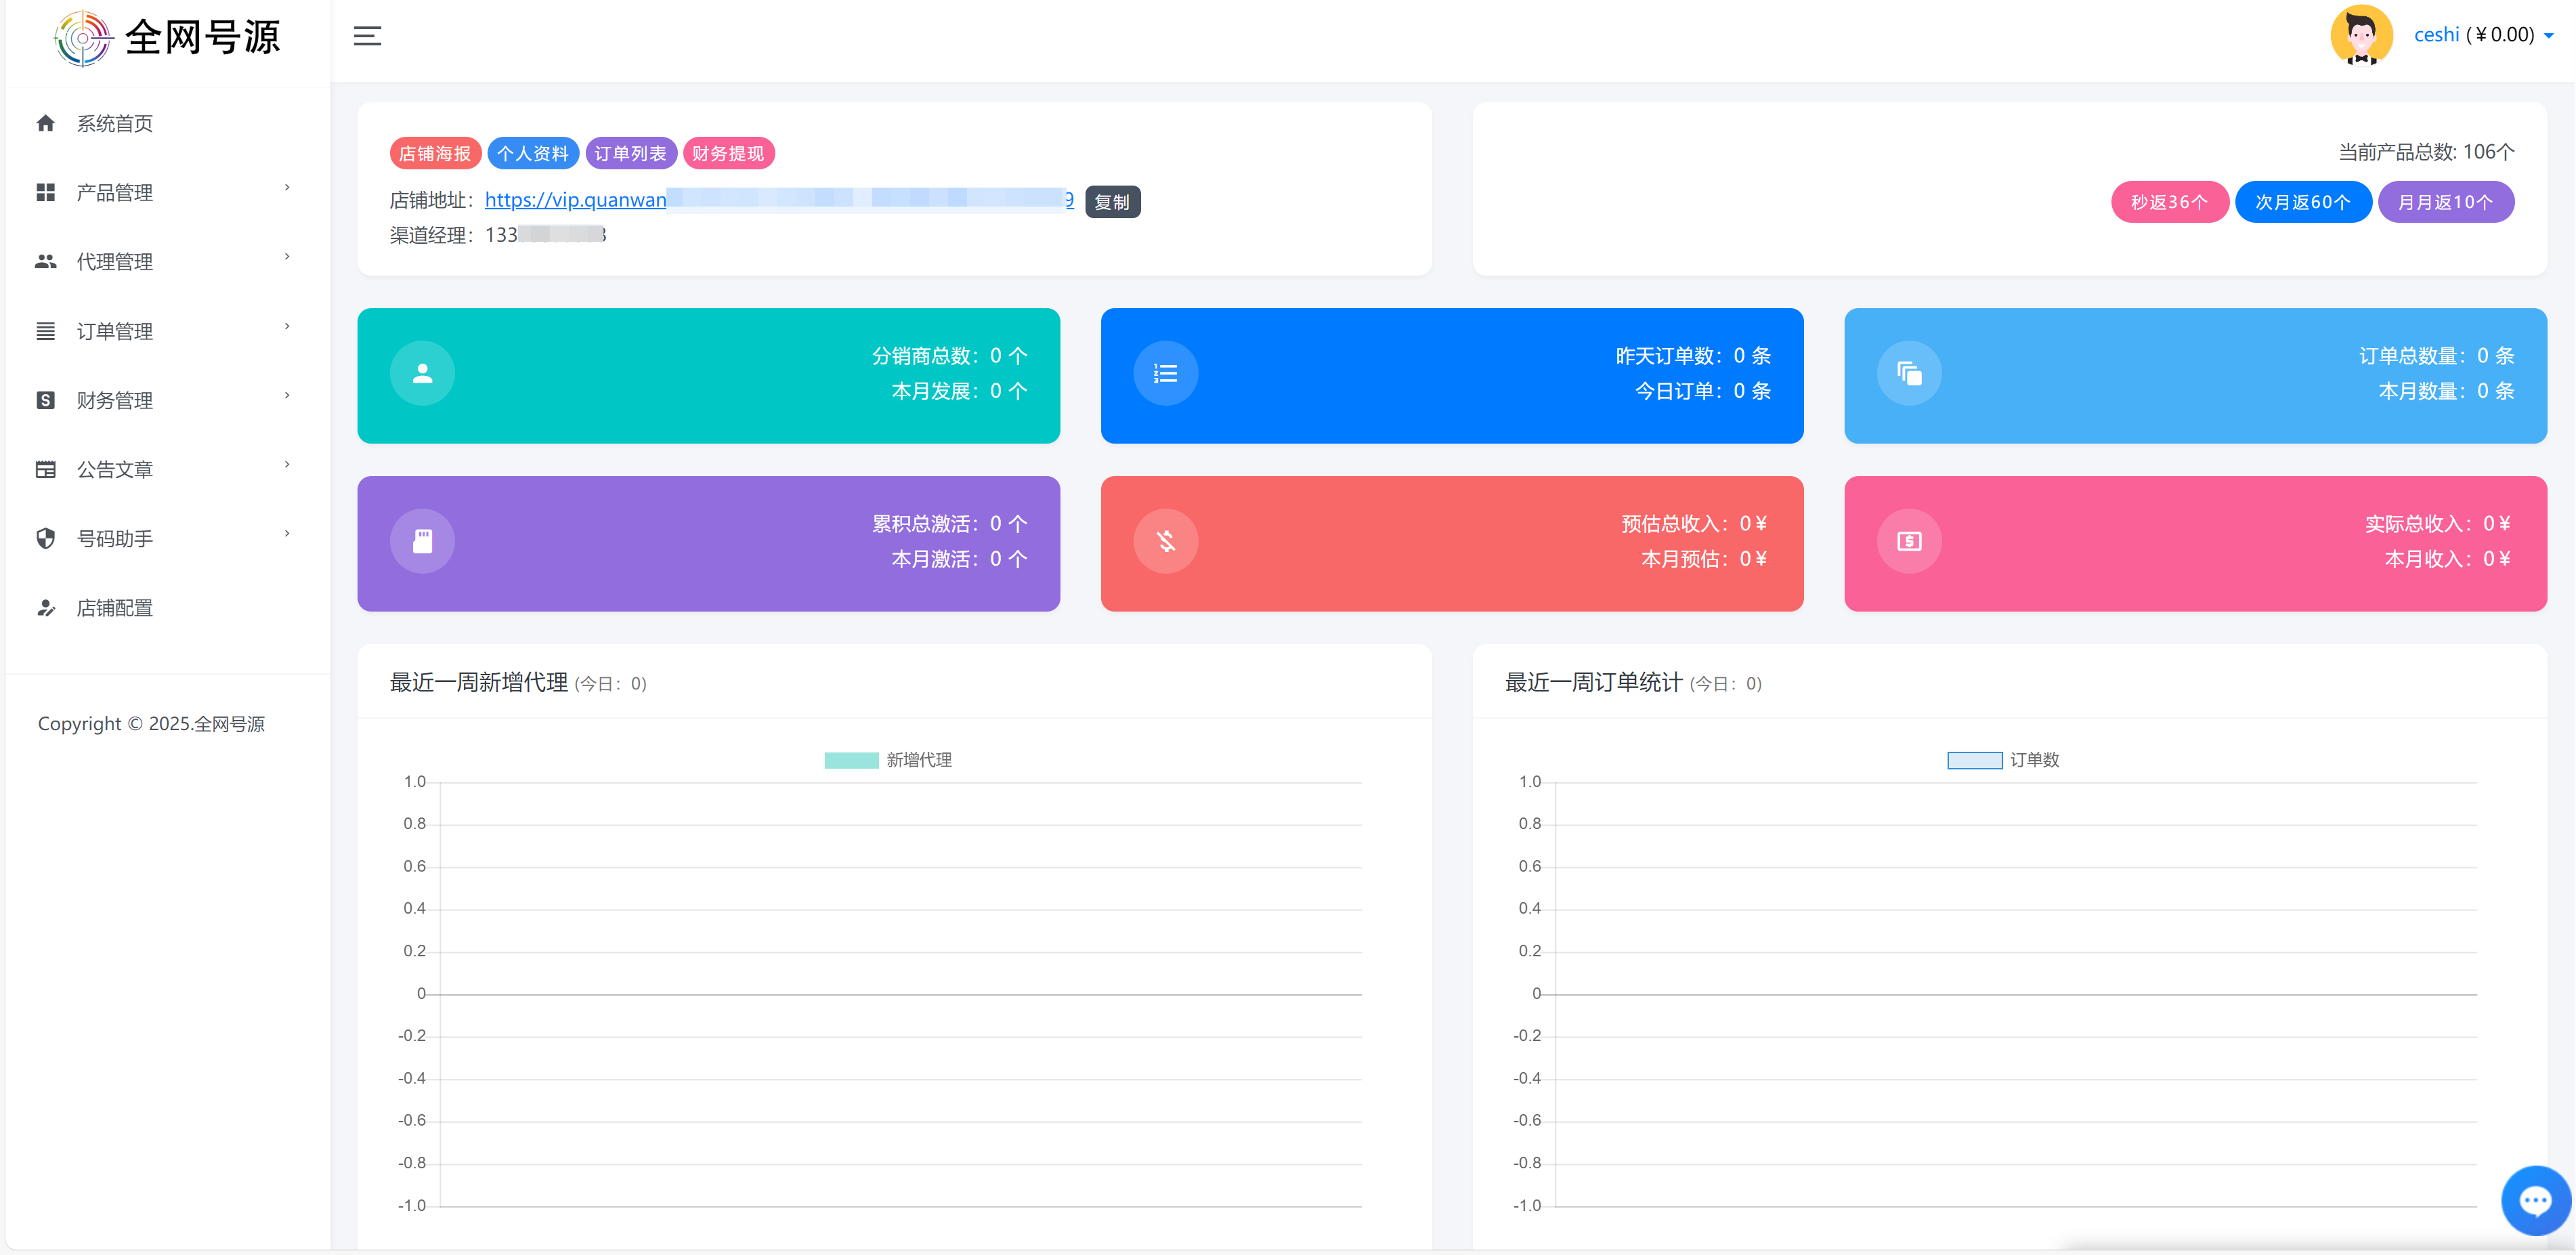Image resolution: width=2576 pixels, height=1255 pixels.
Task: Click the 复制 button next to shop address
Action: [1112, 202]
